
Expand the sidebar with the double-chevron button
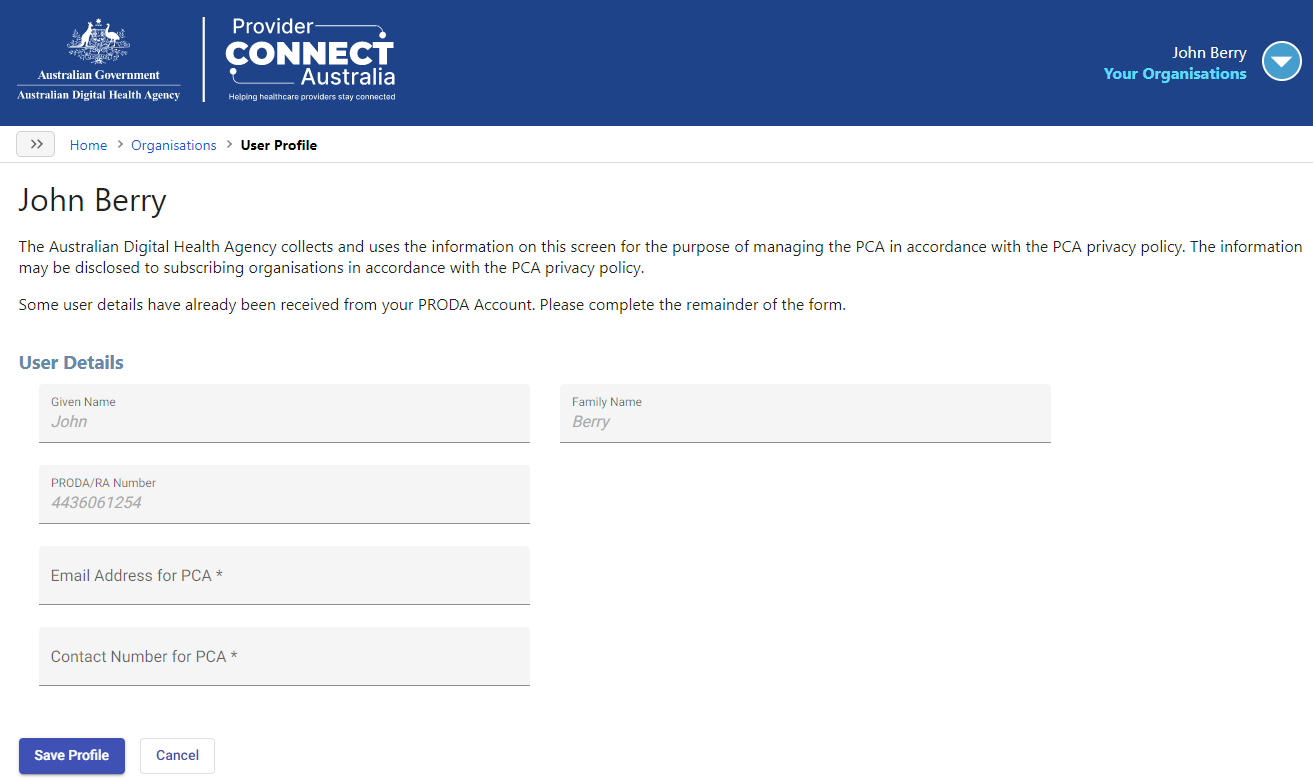tap(36, 144)
